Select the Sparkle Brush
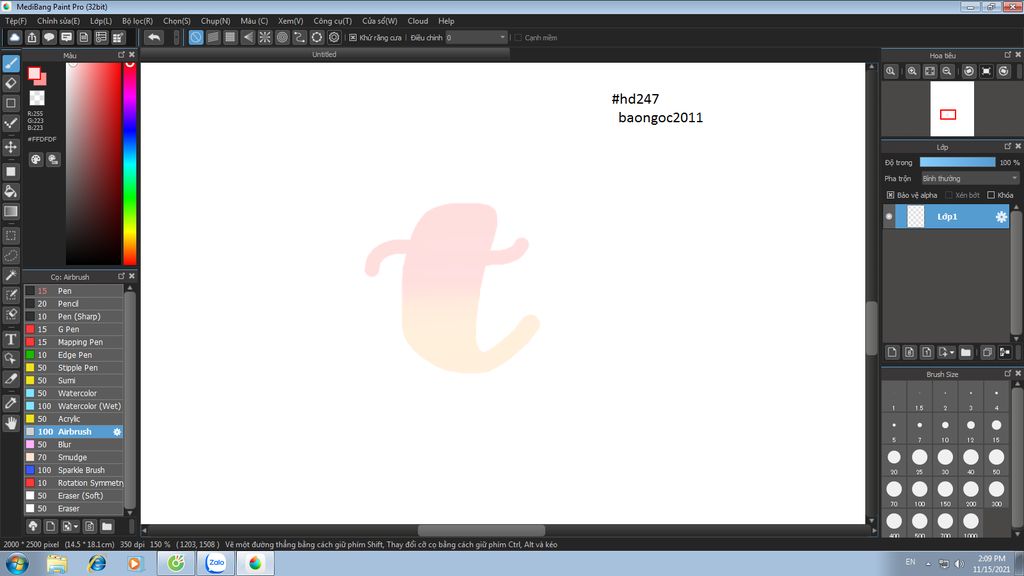1024x576 pixels. pyautogui.click(x=74, y=470)
